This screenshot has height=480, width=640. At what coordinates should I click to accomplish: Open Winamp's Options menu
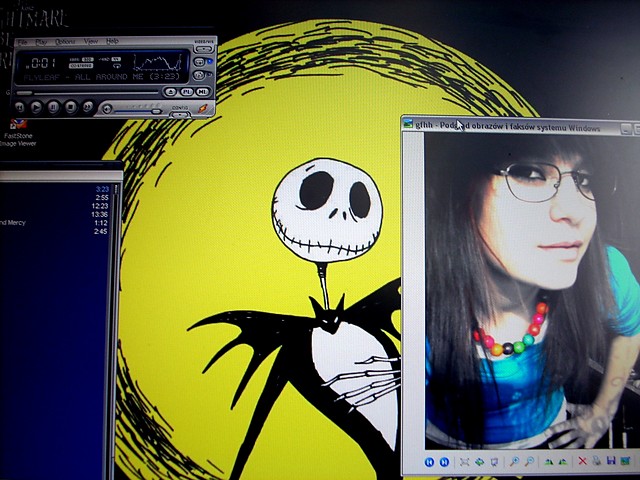pyautogui.click(x=65, y=42)
